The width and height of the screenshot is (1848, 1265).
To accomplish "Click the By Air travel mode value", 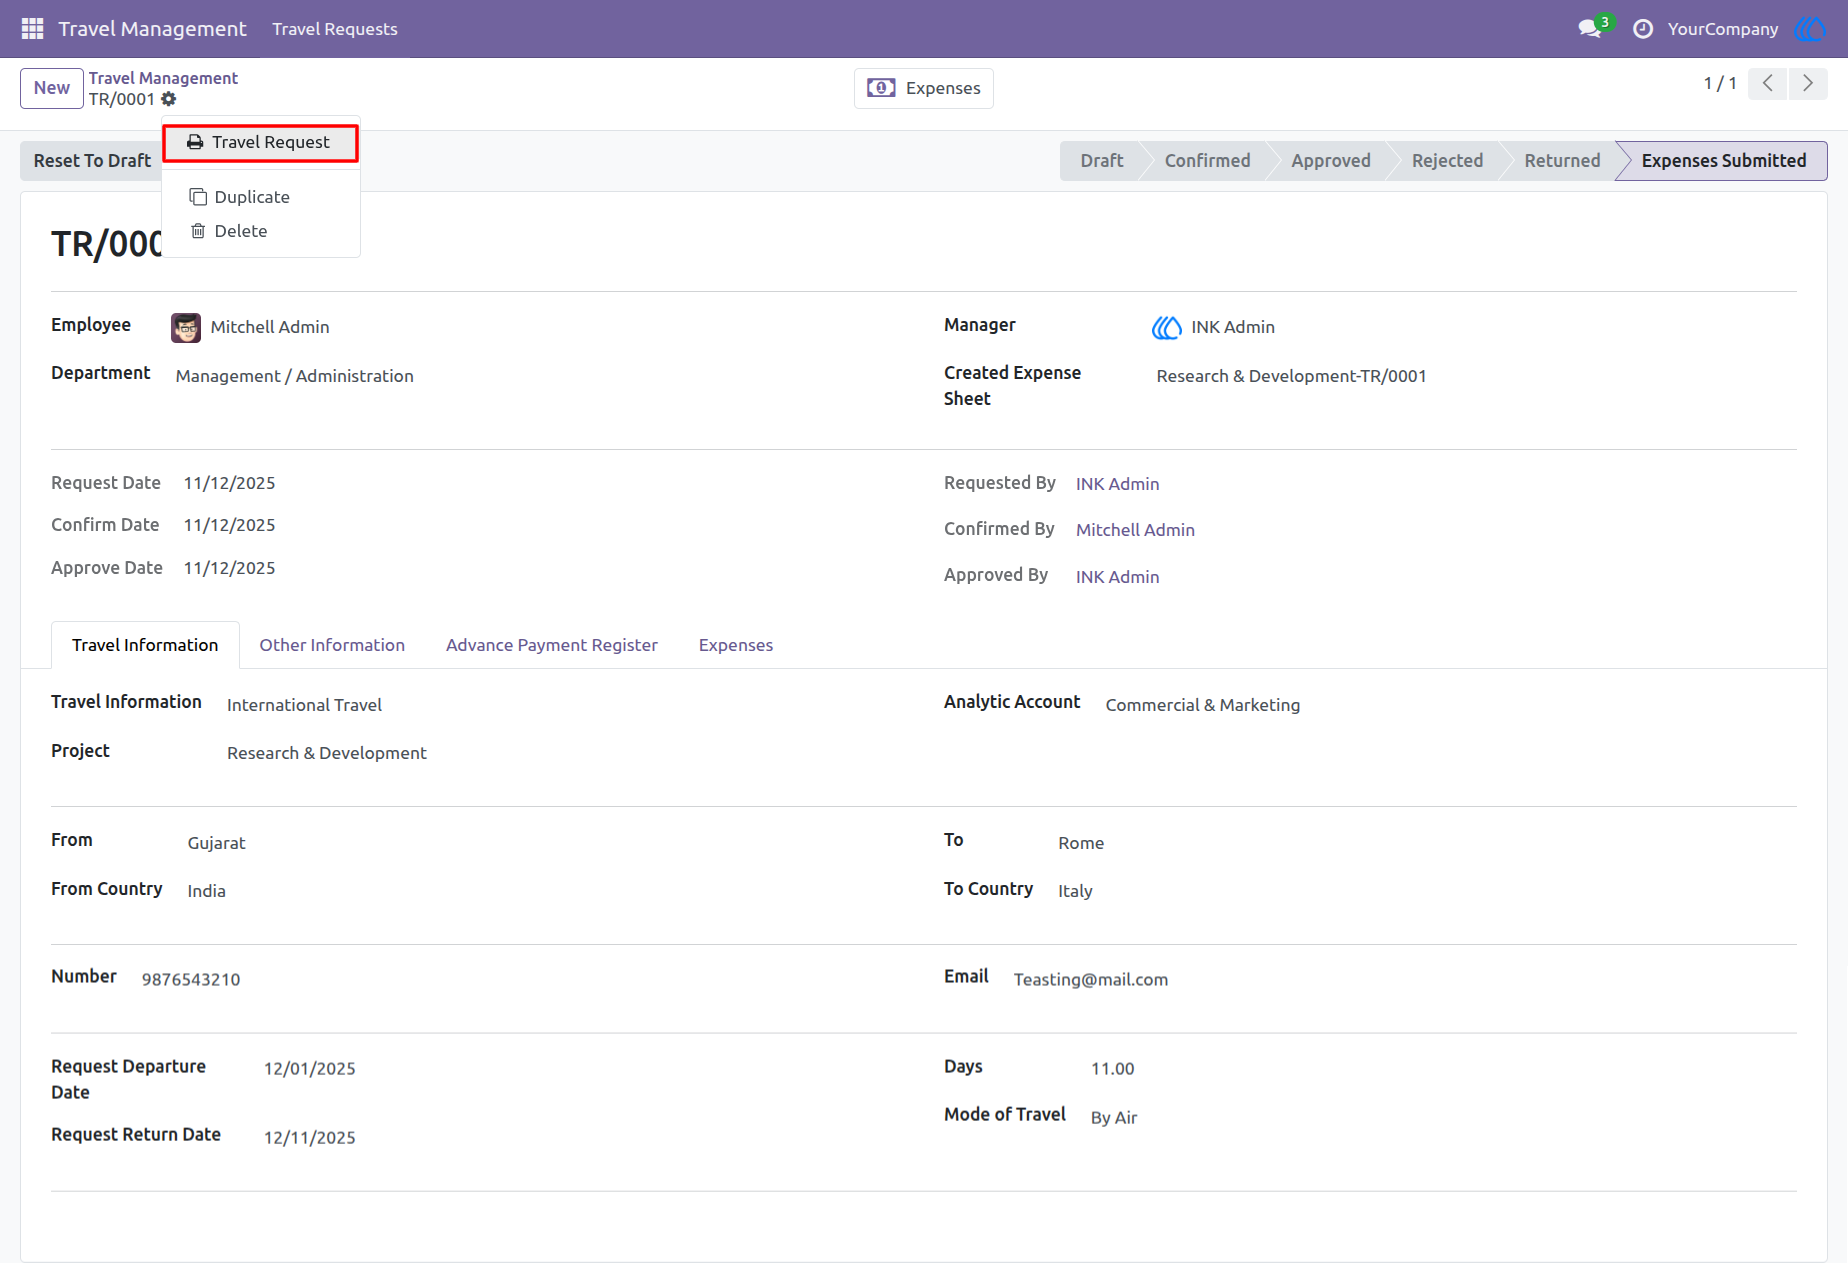I will 1113,1118.
